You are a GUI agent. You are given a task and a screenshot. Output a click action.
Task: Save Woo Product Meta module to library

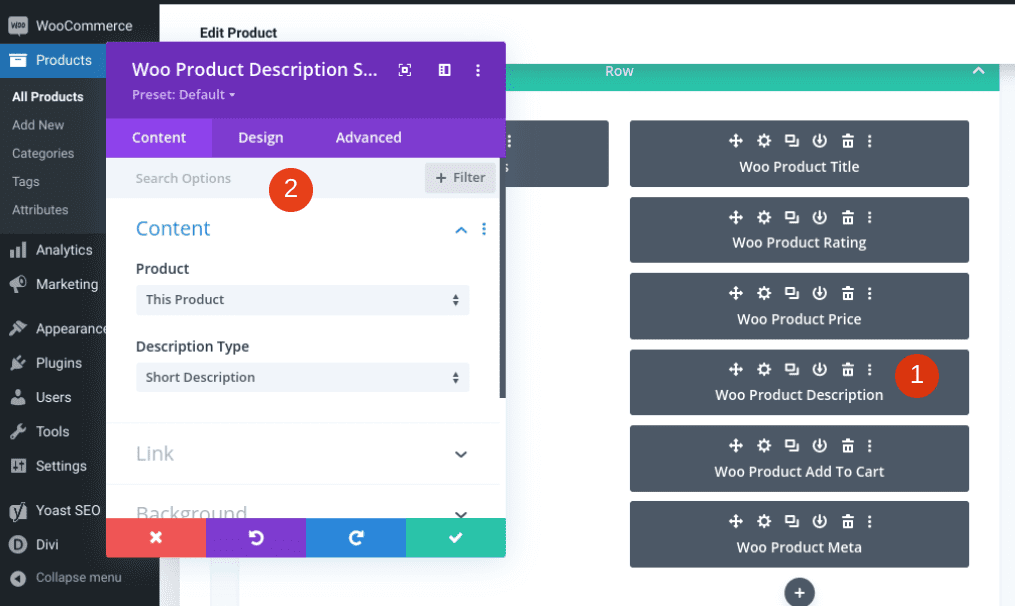point(820,521)
